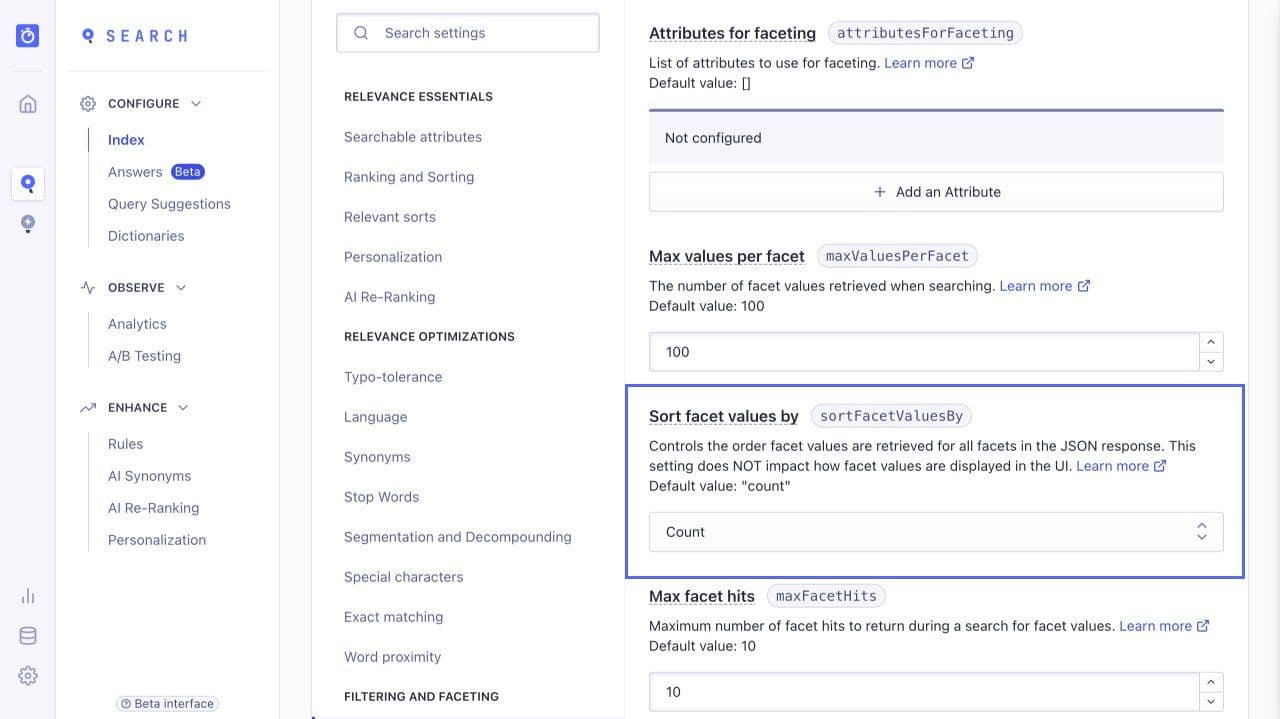Open Query Suggestions

(169, 204)
